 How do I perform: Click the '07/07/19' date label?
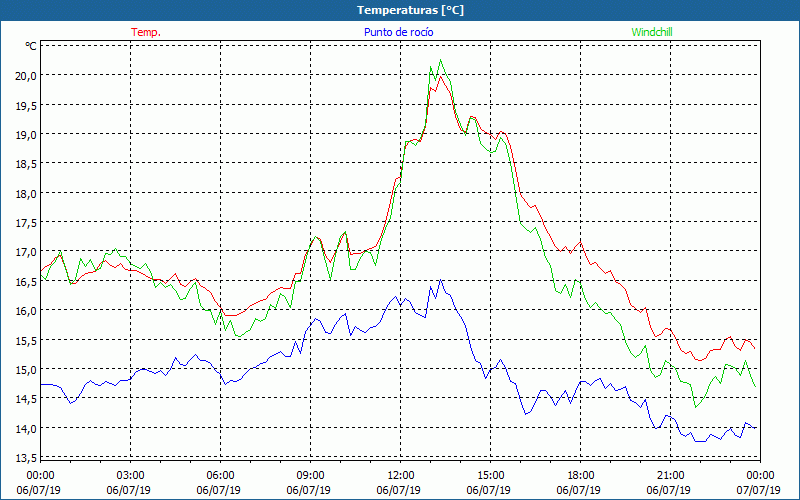760,490
